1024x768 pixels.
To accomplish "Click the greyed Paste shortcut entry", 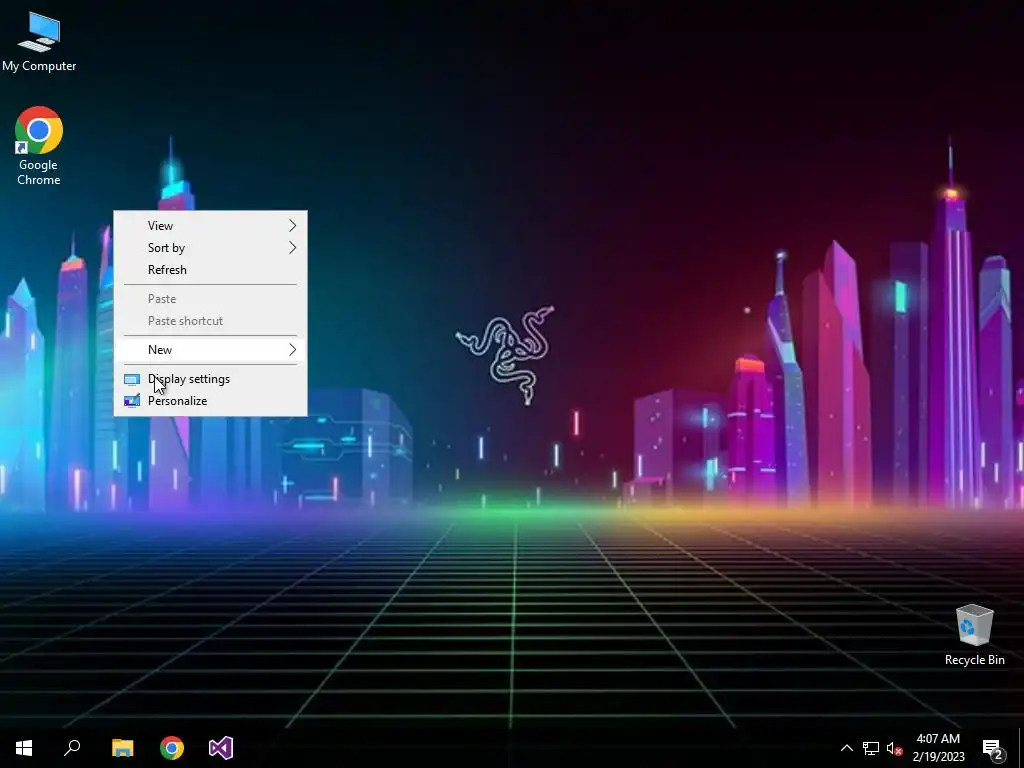I will (x=210, y=321).
